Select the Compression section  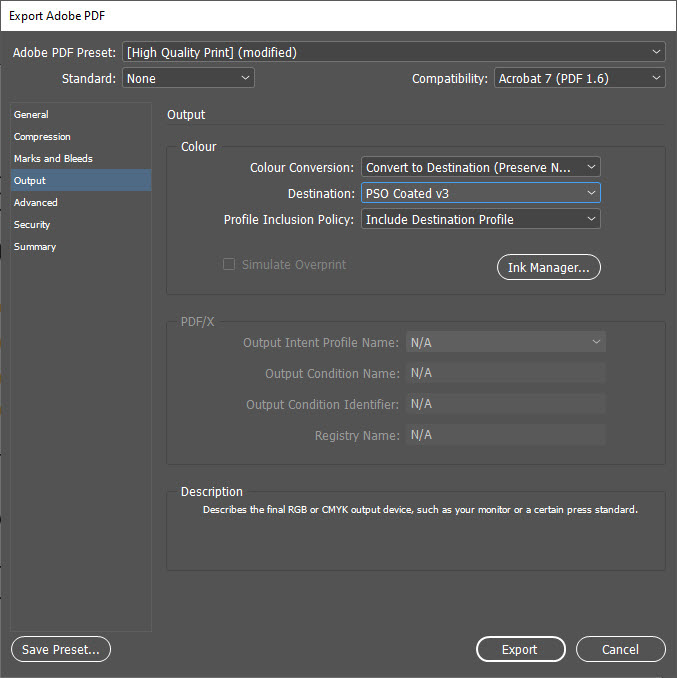(81, 137)
